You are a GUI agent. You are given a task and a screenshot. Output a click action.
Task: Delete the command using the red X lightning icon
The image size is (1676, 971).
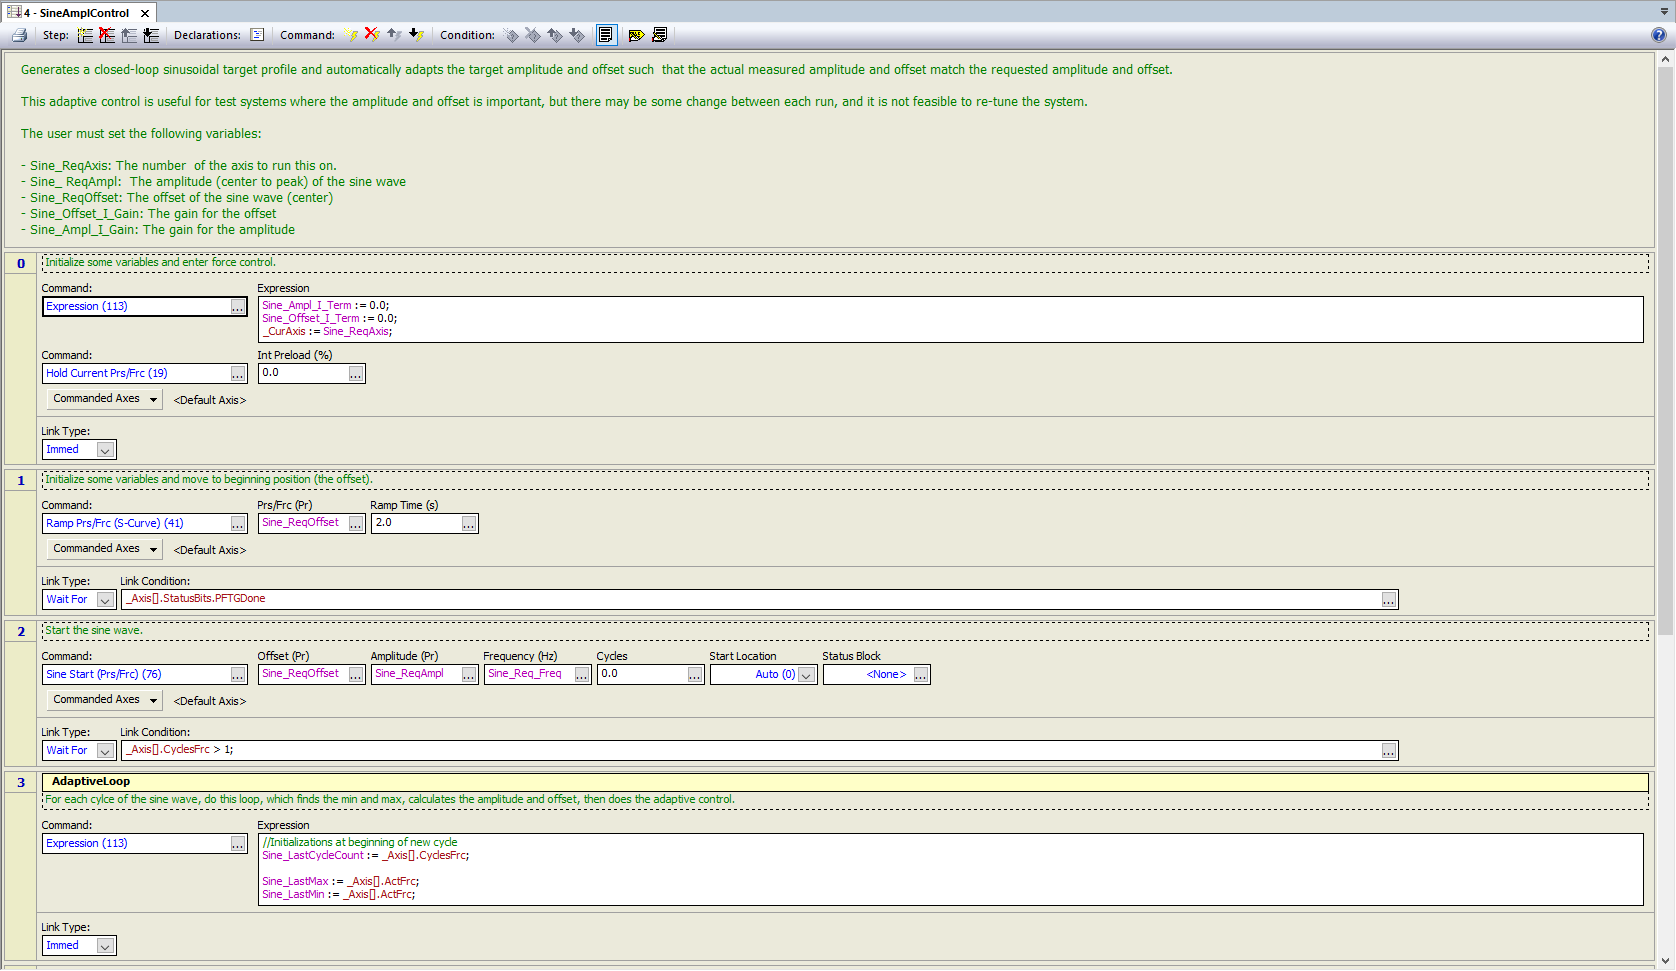coord(373,35)
